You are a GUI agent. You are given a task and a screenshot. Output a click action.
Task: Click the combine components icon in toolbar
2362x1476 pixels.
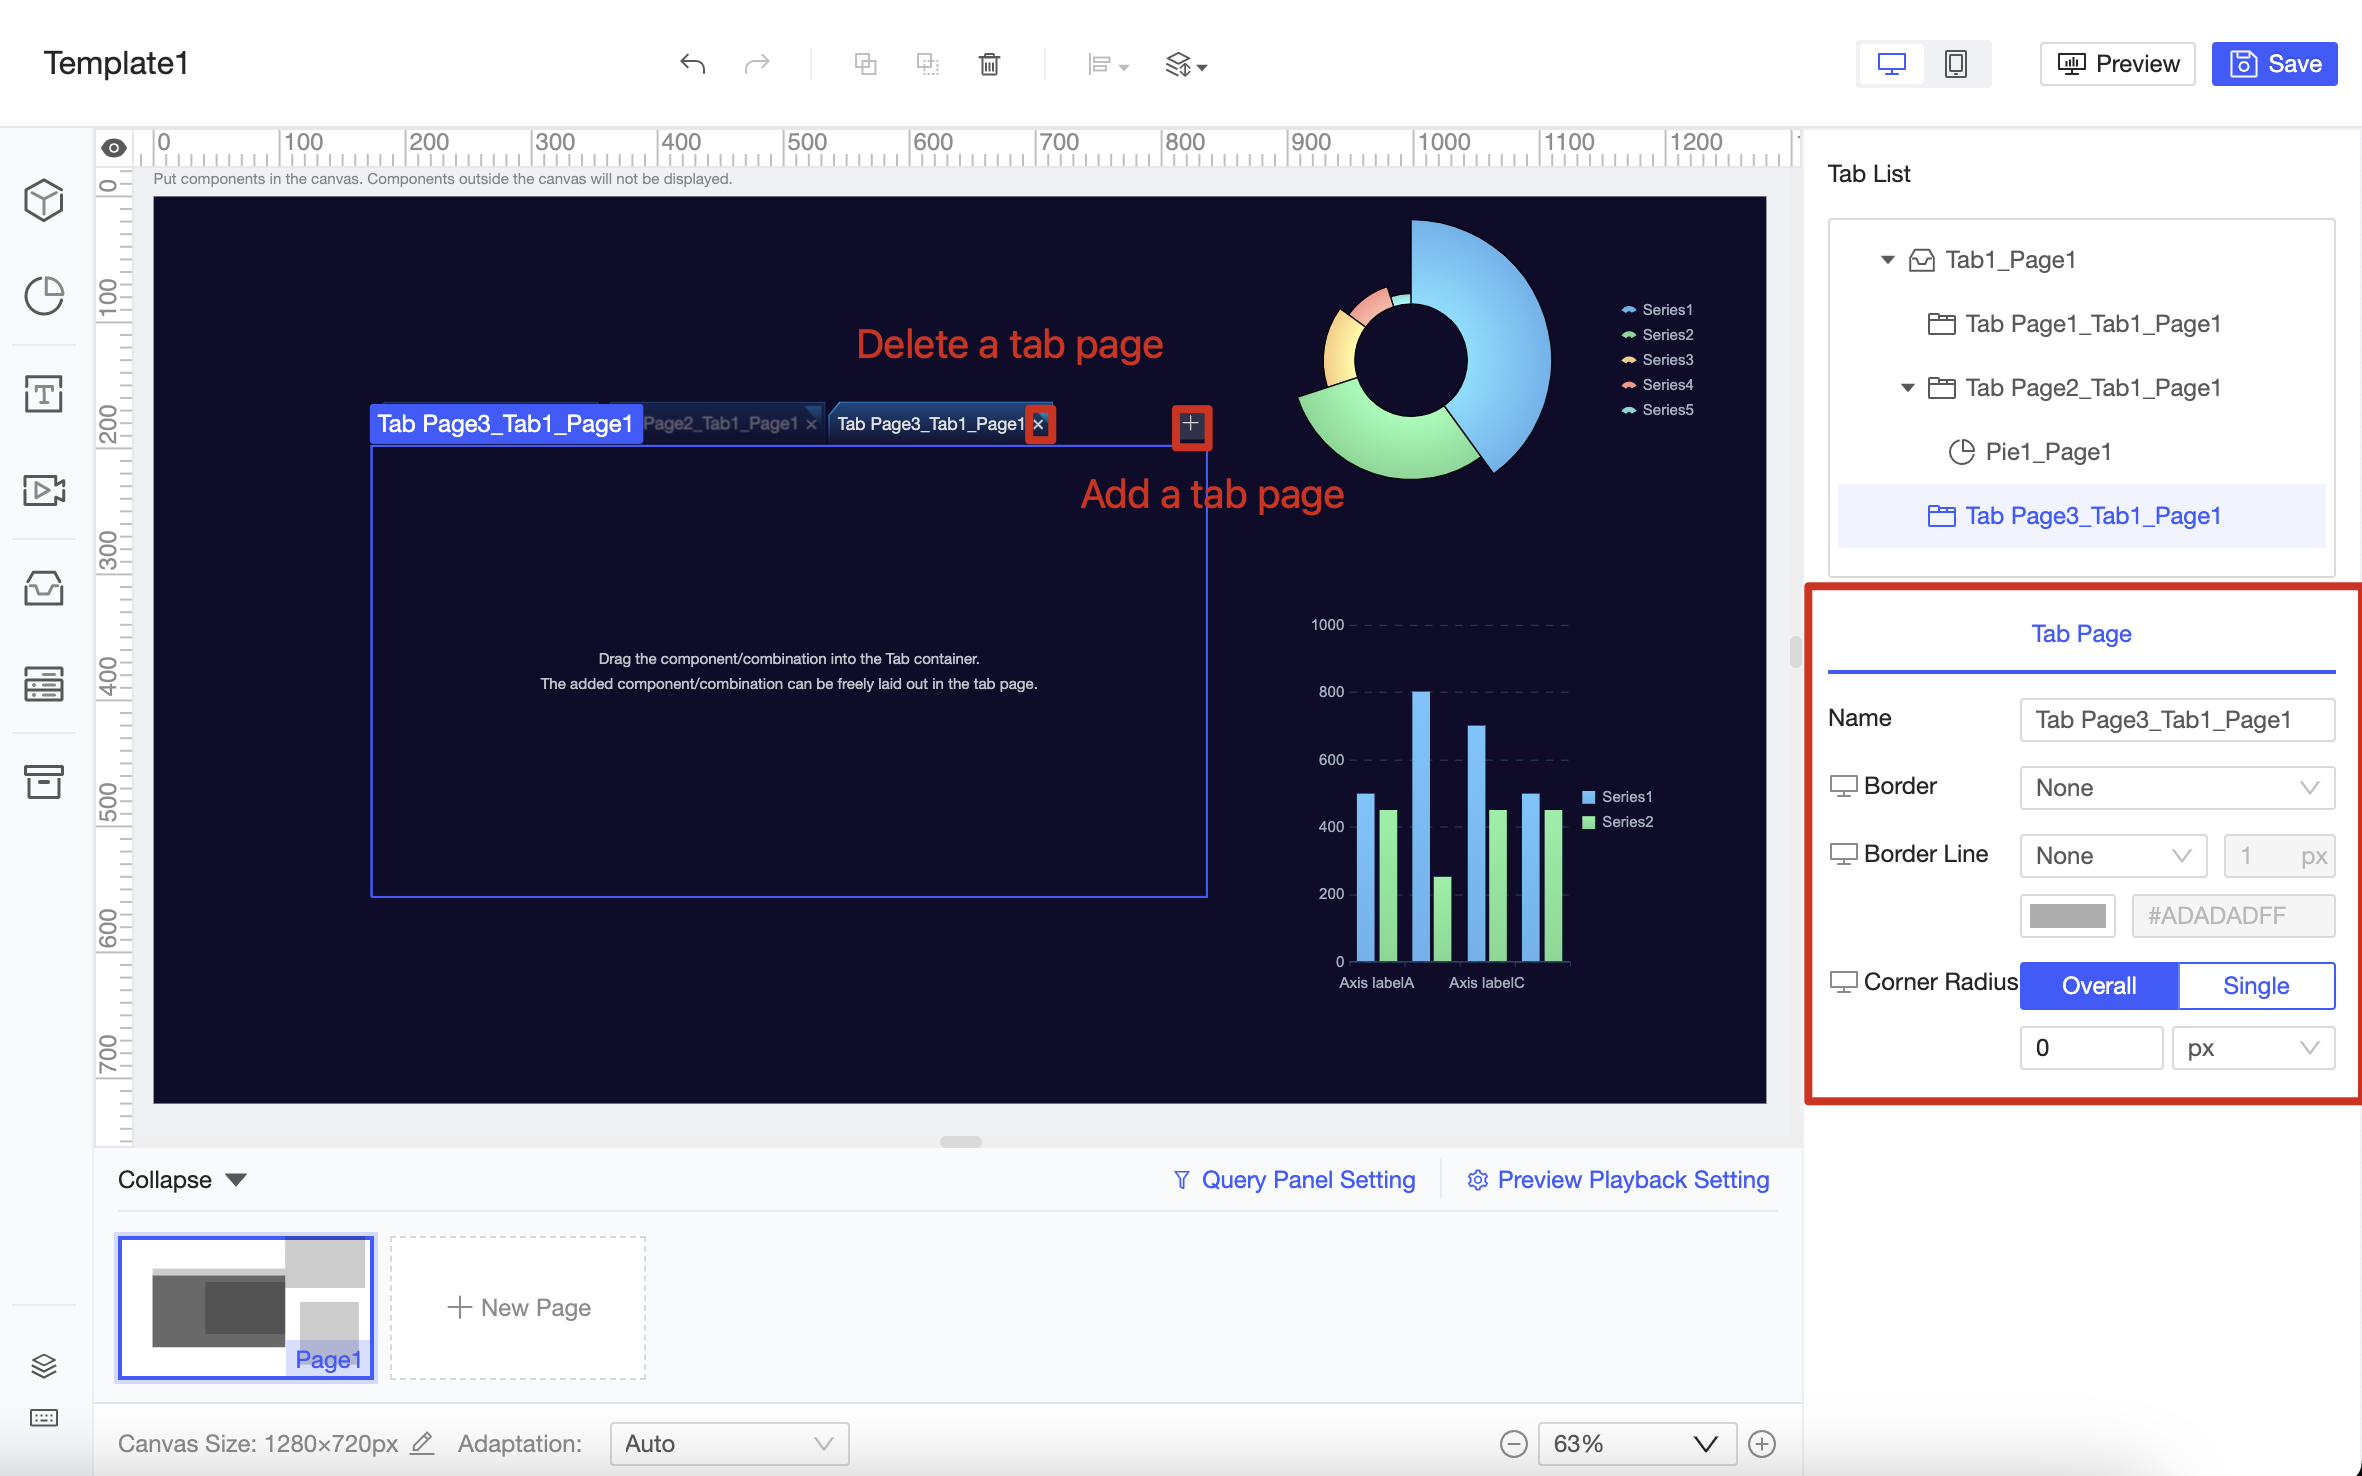point(866,64)
